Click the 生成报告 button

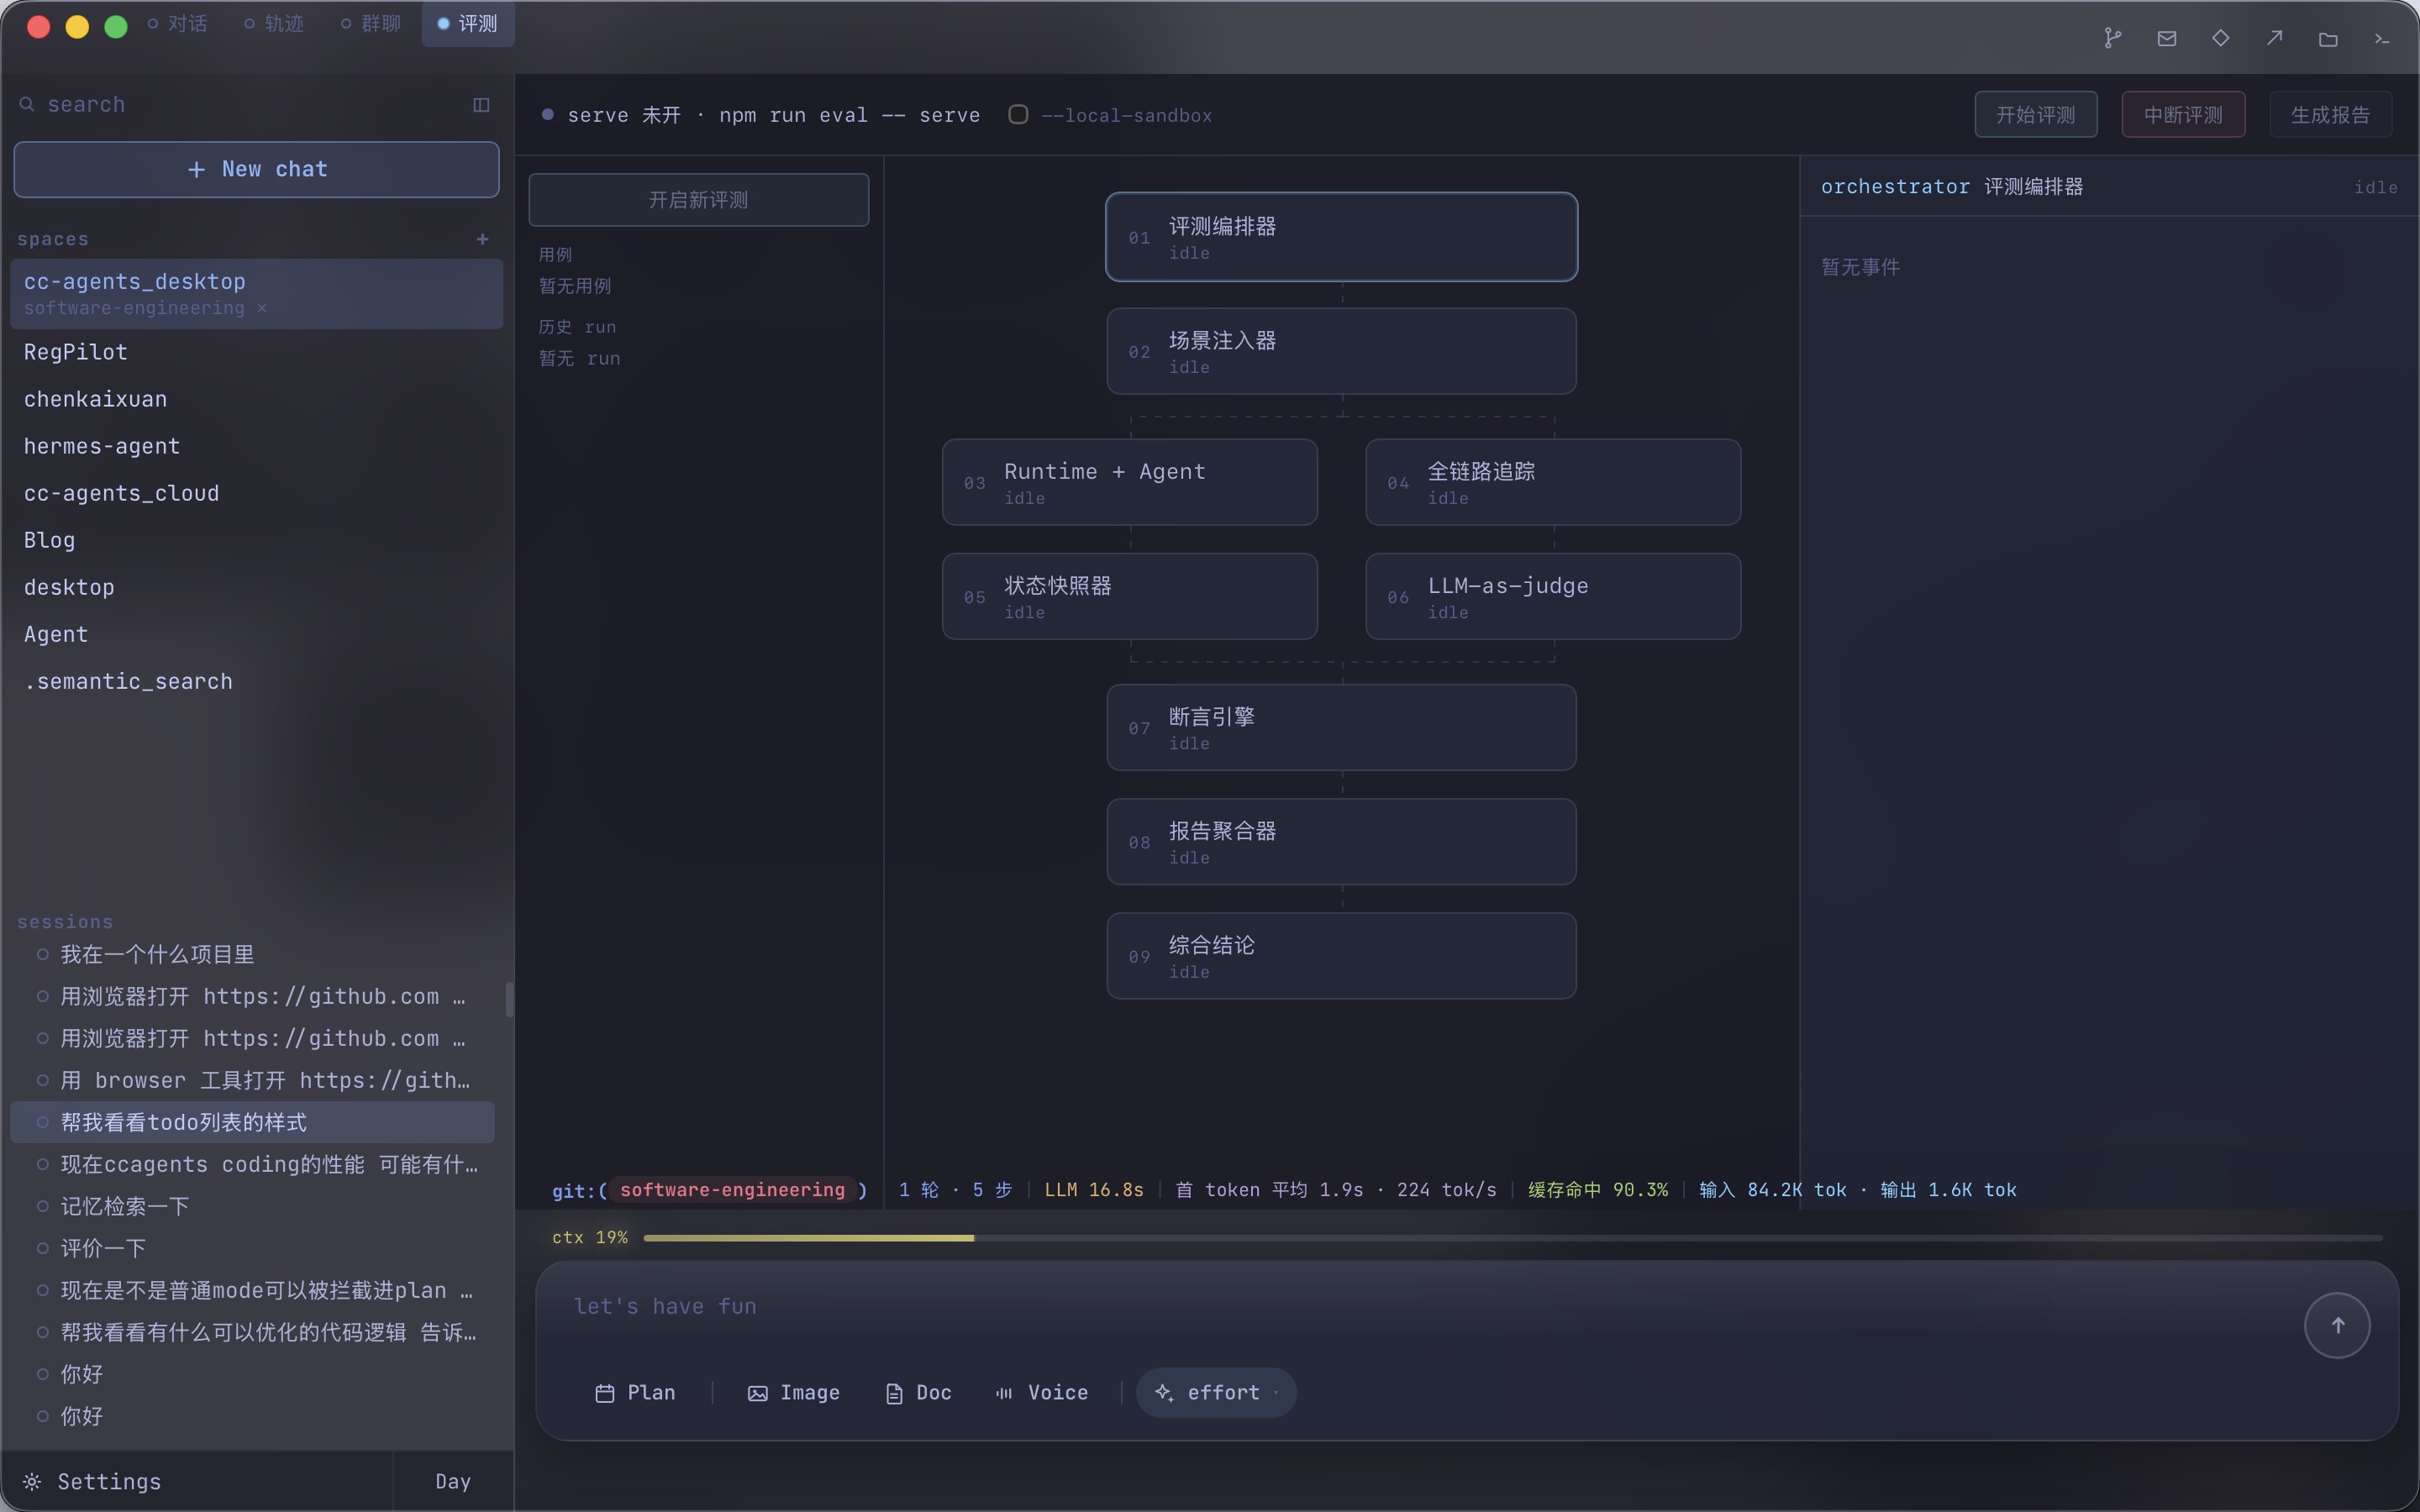click(2330, 114)
